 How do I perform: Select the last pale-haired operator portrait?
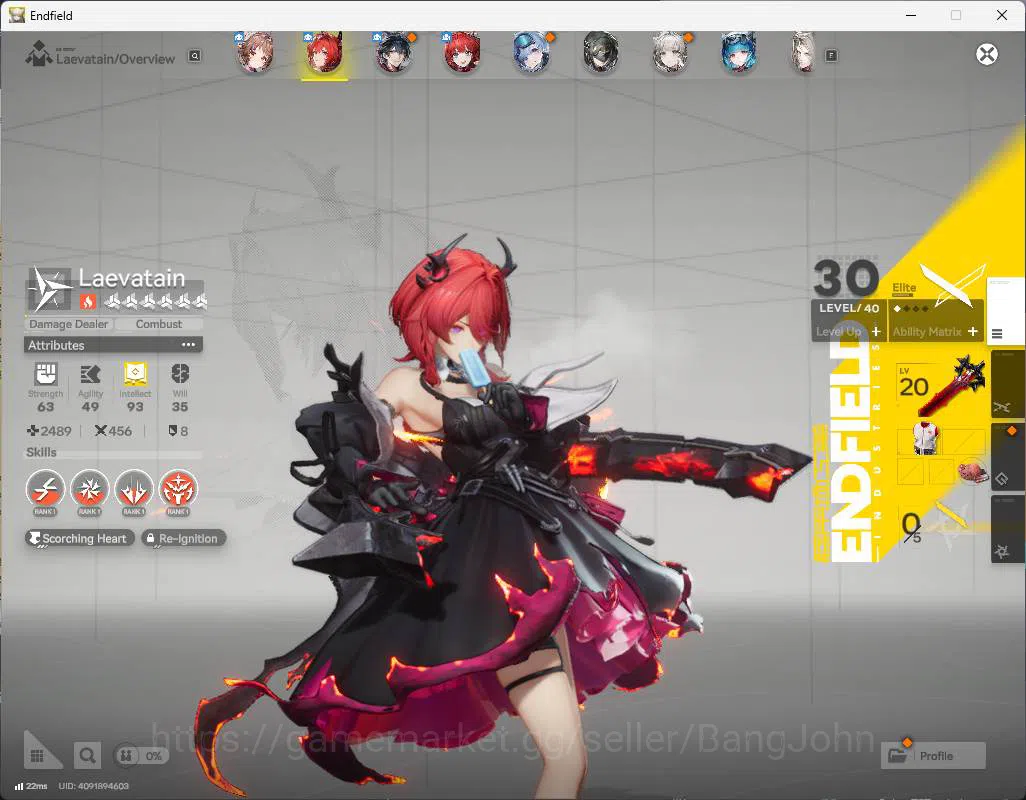(x=804, y=52)
